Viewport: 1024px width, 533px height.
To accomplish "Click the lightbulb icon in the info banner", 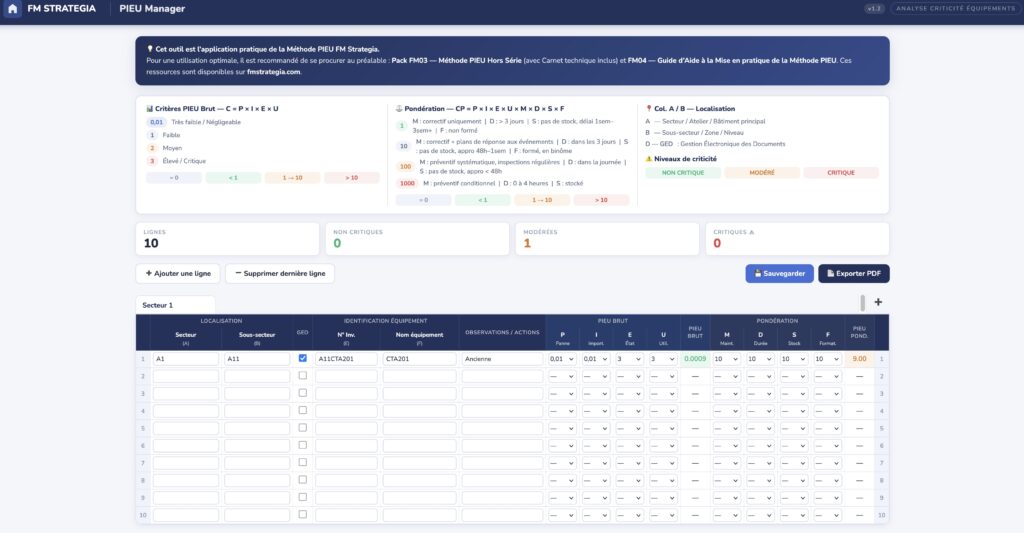I will pyautogui.click(x=150, y=48).
